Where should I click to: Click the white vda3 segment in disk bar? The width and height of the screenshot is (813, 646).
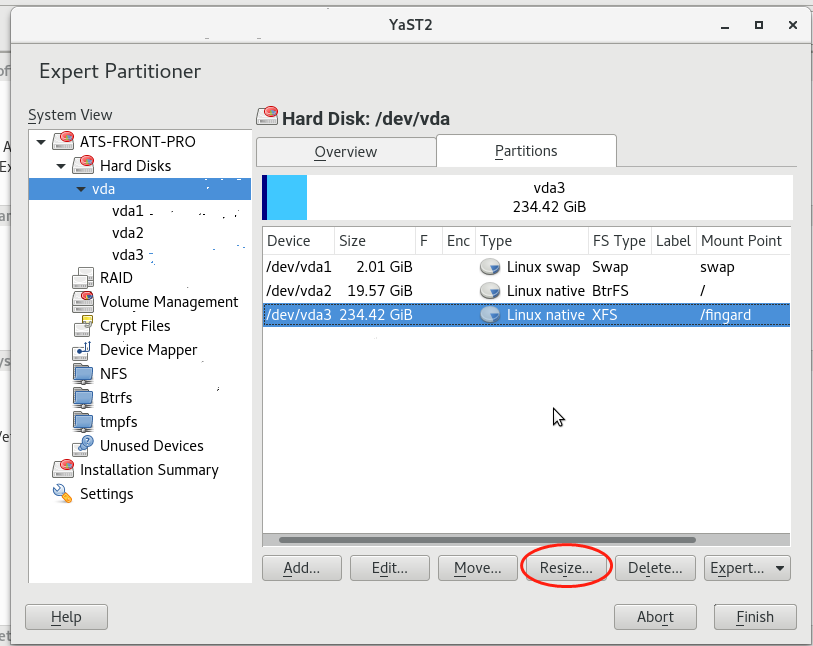point(550,198)
